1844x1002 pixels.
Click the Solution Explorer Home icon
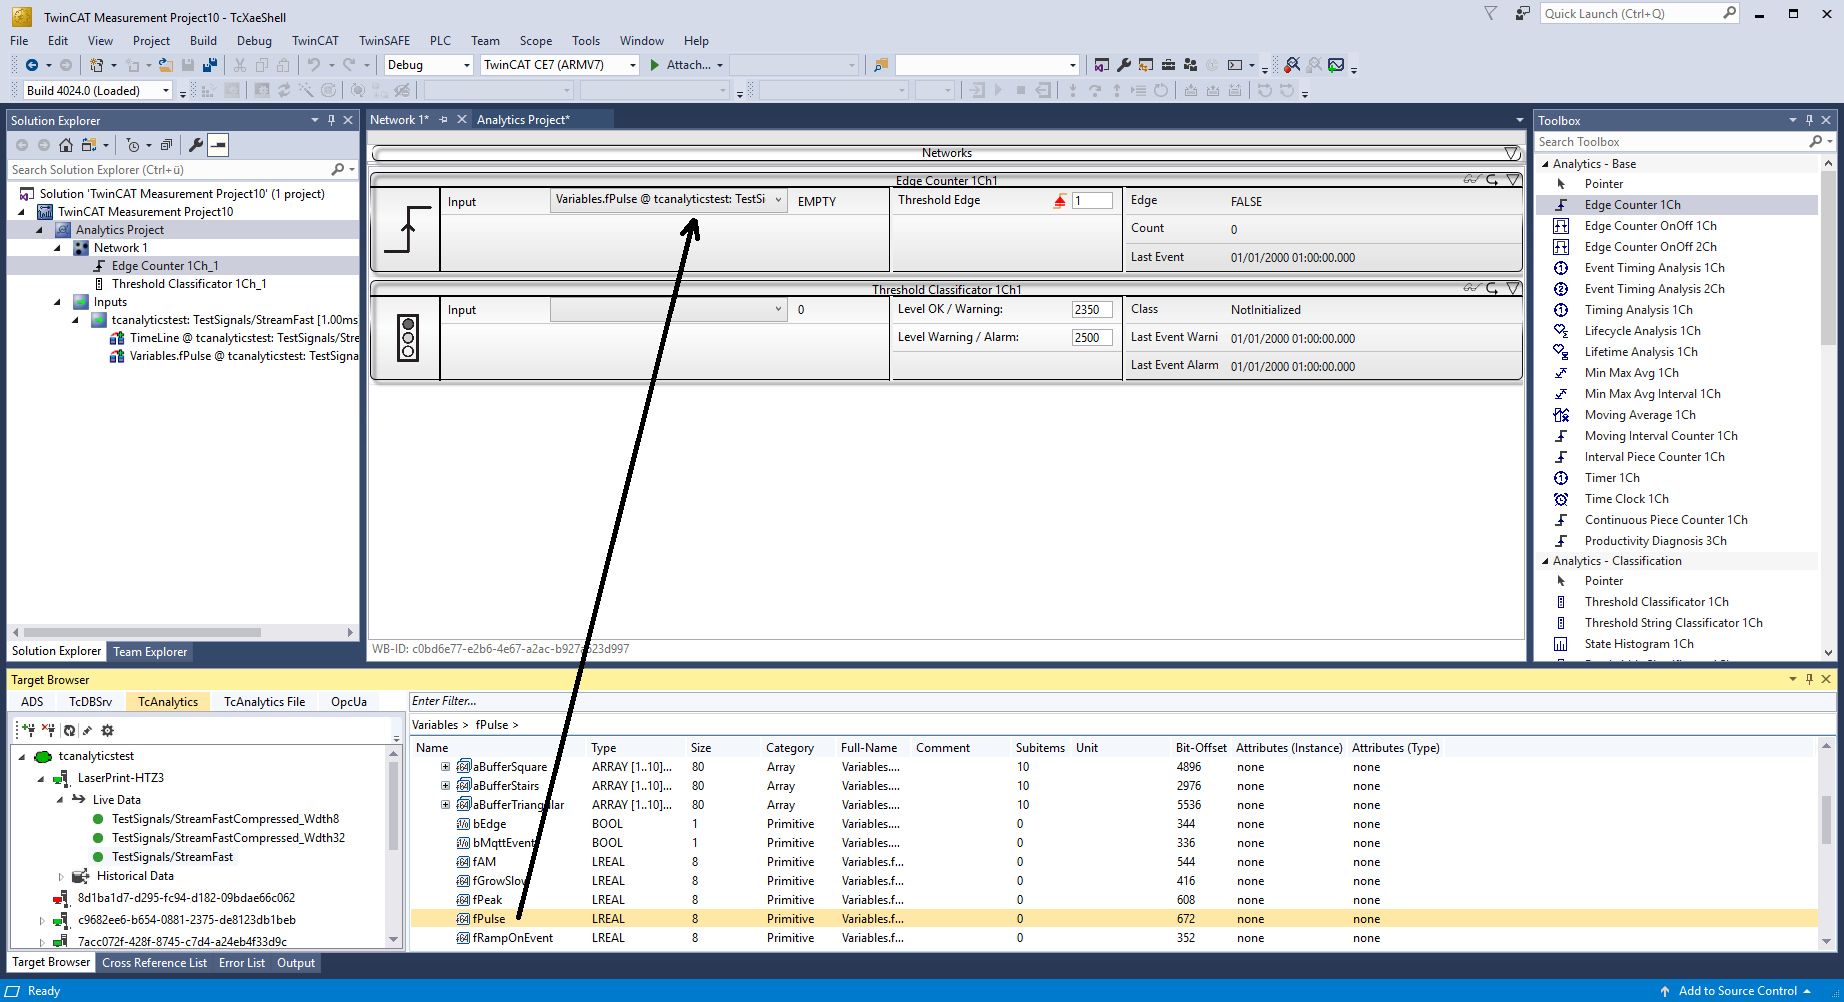66,145
